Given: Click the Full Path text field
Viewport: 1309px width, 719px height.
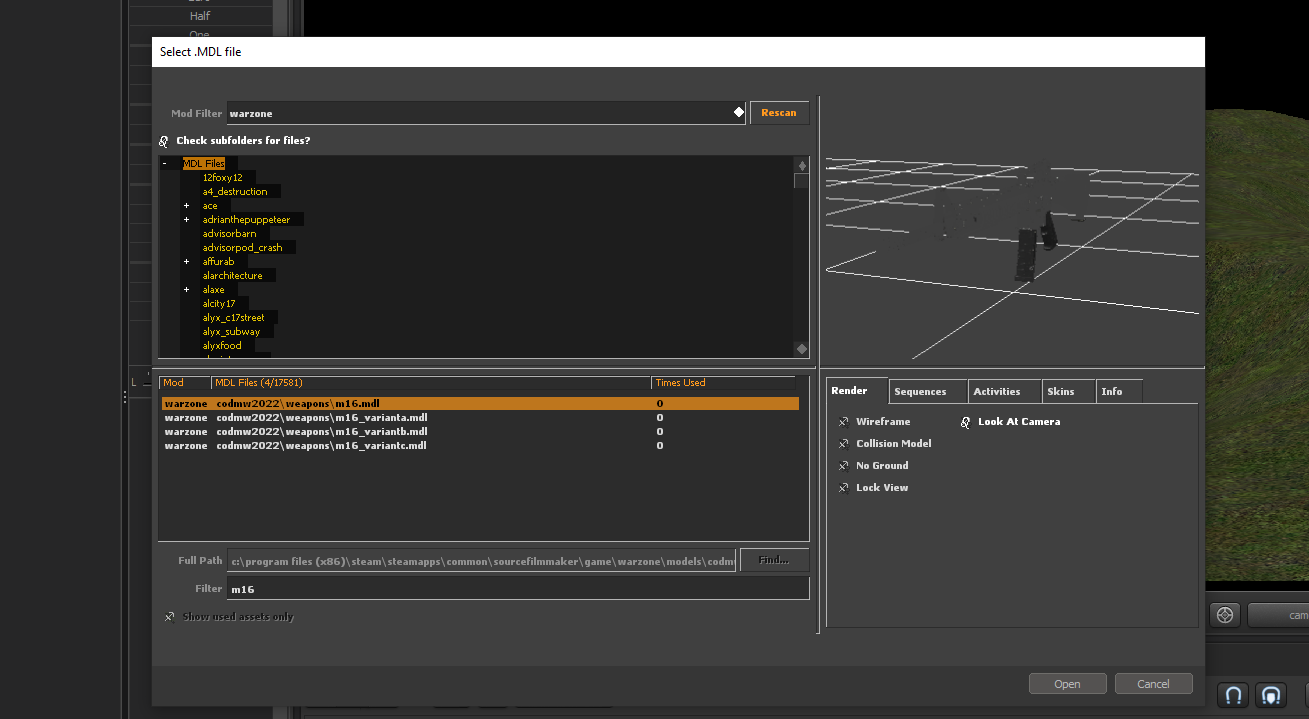Looking at the screenshot, I should point(481,560).
